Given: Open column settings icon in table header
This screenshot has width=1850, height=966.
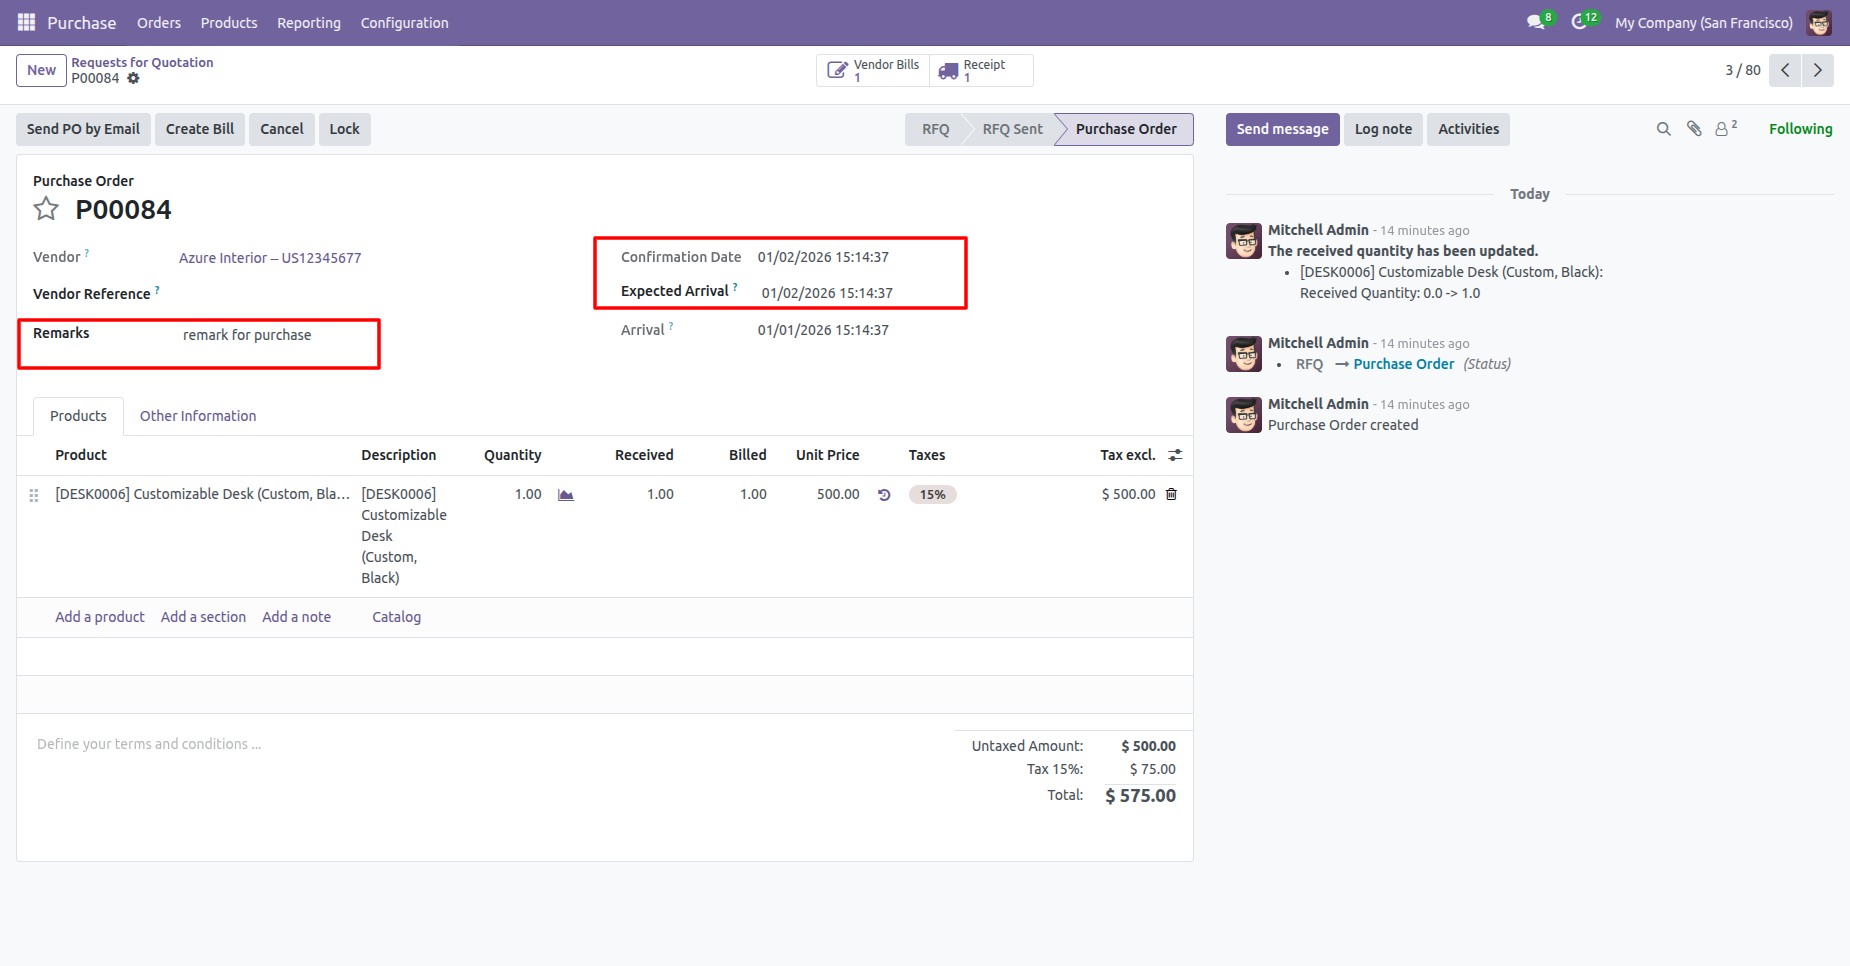Looking at the screenshot, I should (x=1175, y=455).
